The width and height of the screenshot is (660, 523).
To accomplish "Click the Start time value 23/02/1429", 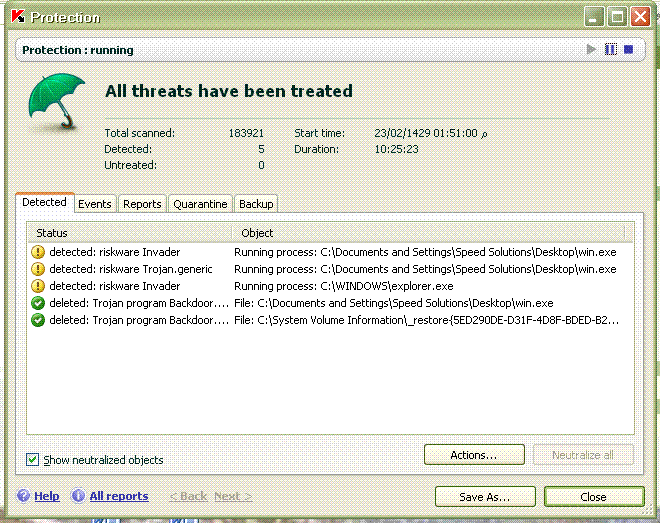I will (x=431, y=133).
